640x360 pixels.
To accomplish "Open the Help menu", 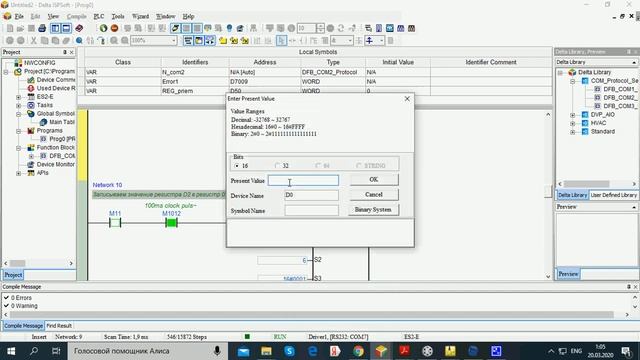I will click(188, 16).
